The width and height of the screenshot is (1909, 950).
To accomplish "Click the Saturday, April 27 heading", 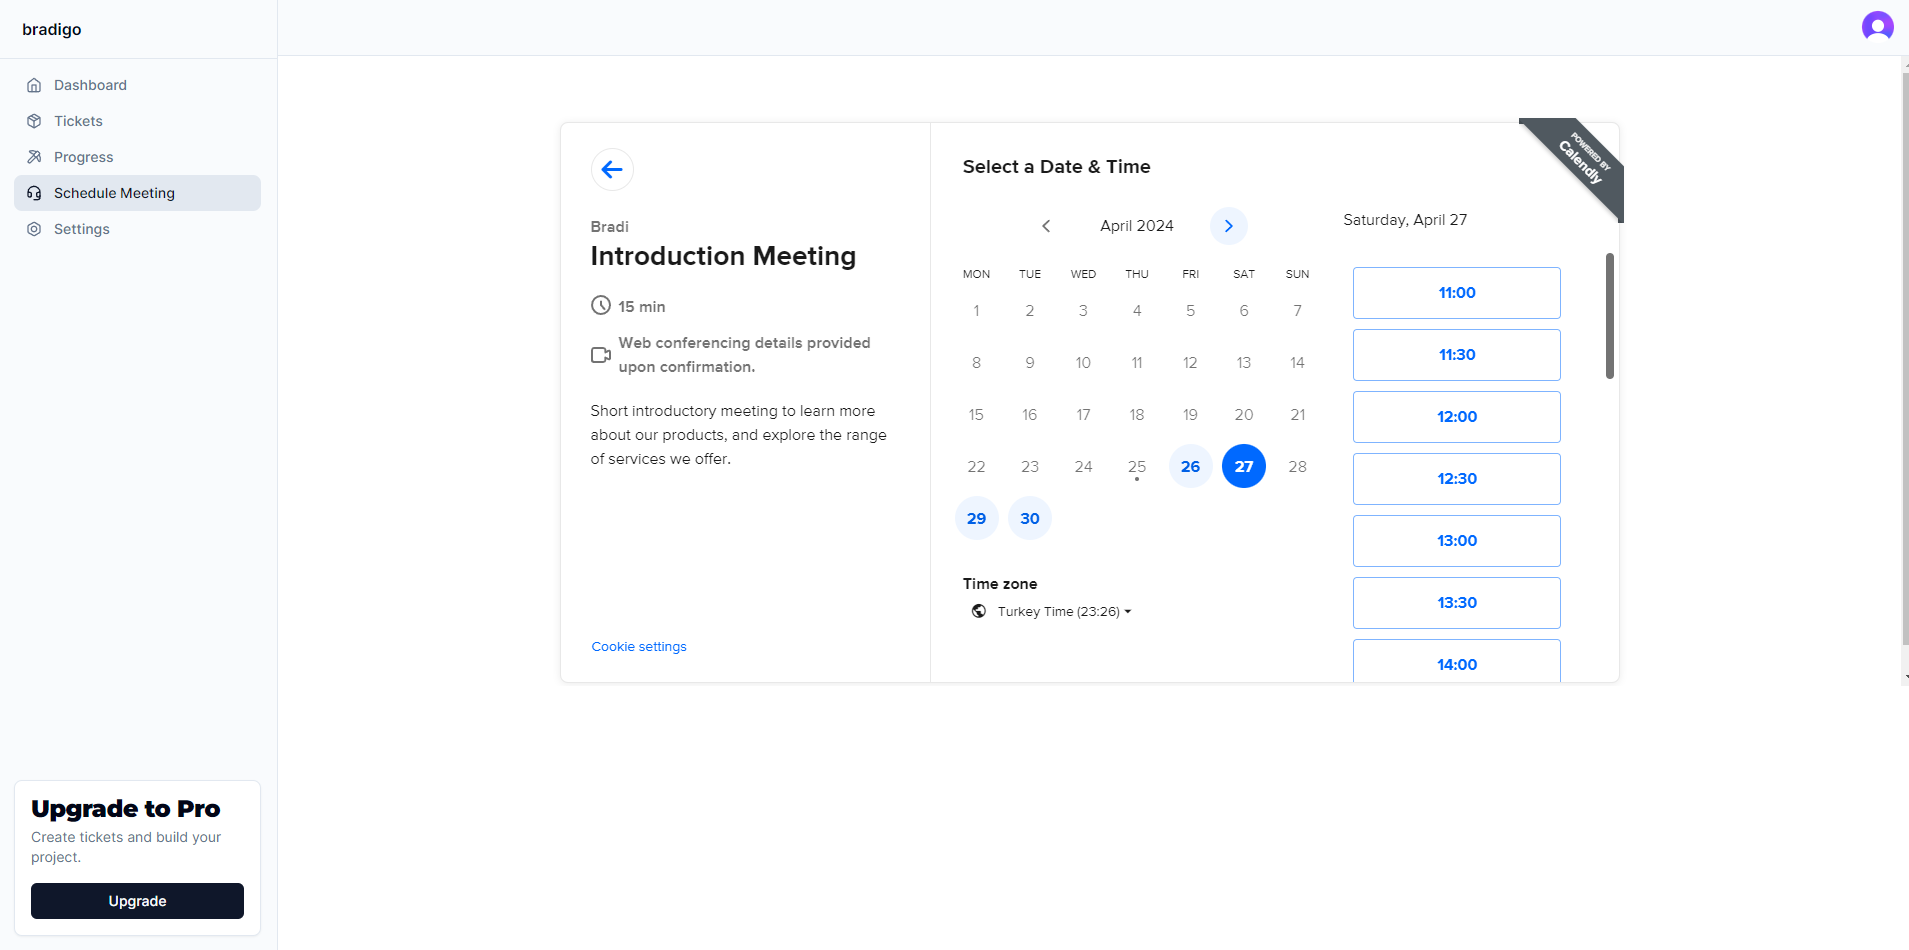I will coord(1405,220).
